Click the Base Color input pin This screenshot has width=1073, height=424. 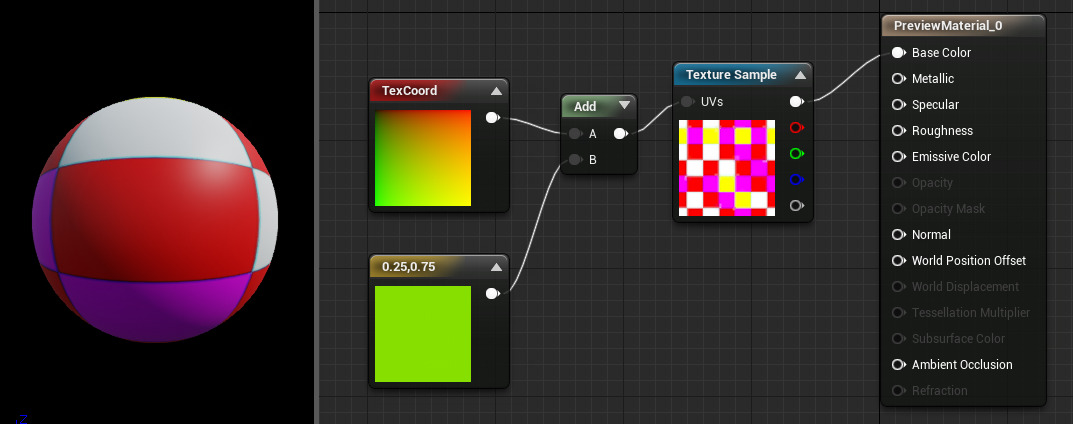coord(898,53)
